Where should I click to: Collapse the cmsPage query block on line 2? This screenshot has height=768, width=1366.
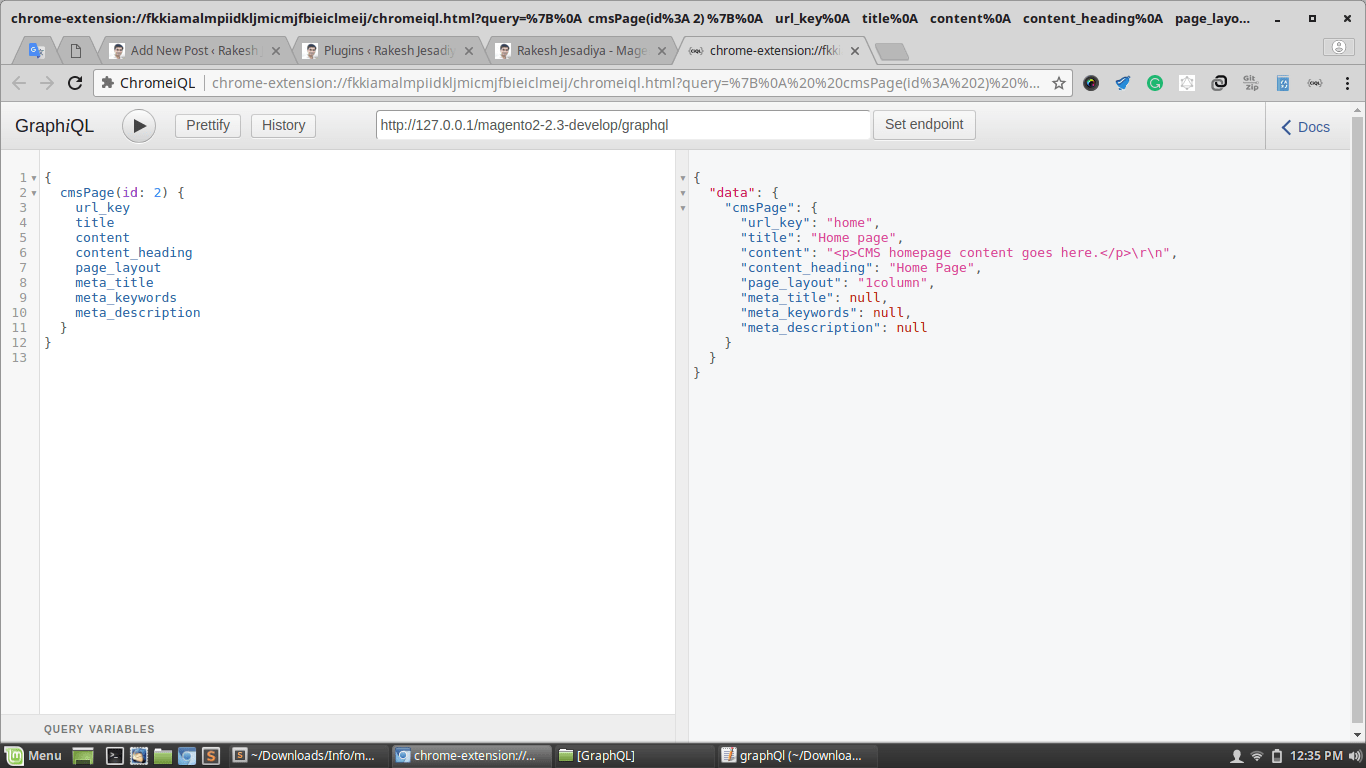tap(35, 192)
